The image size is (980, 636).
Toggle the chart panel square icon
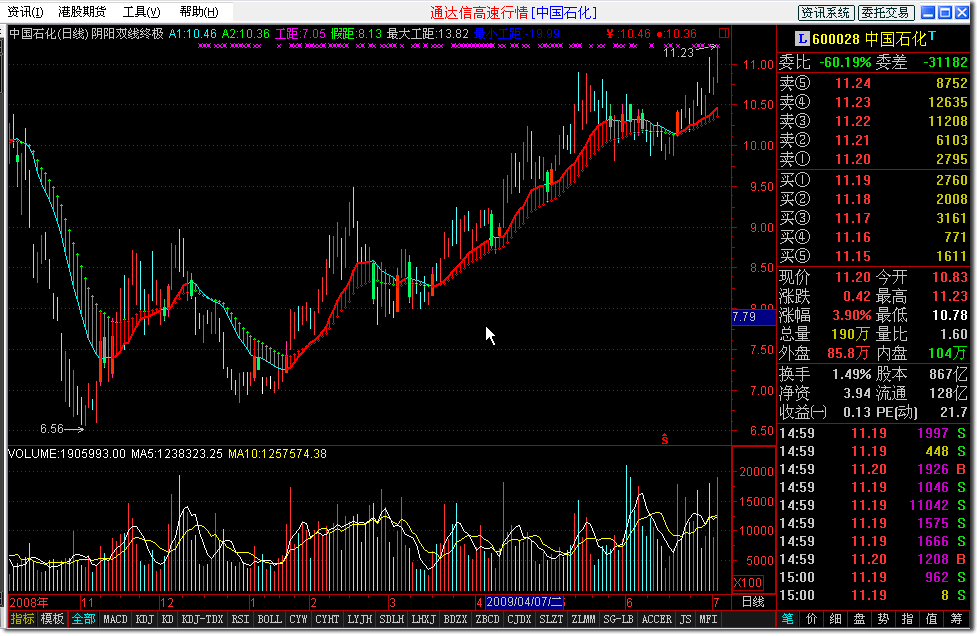[x=724, y=33]
